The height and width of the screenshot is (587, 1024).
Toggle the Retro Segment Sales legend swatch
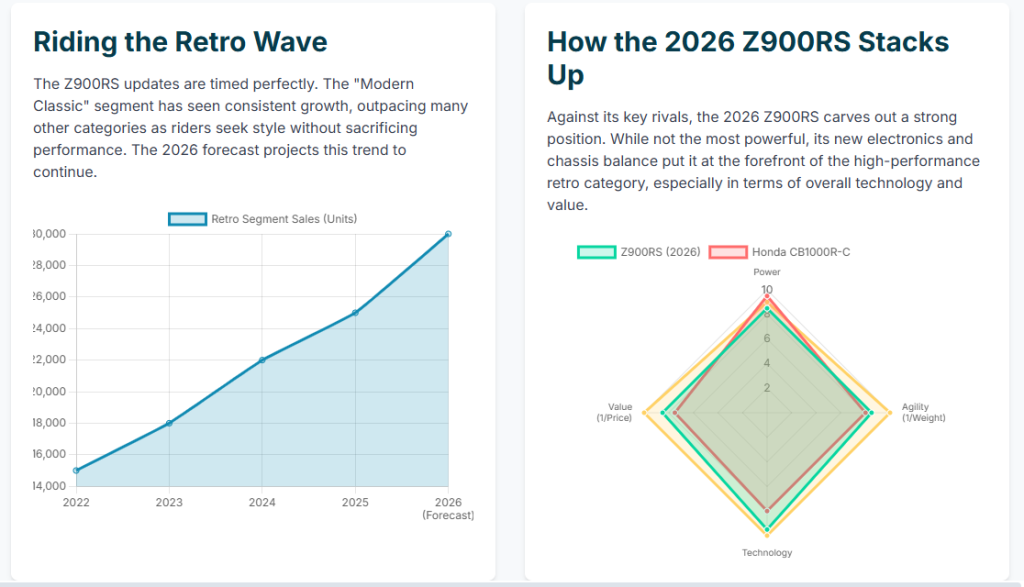[187, 219]
